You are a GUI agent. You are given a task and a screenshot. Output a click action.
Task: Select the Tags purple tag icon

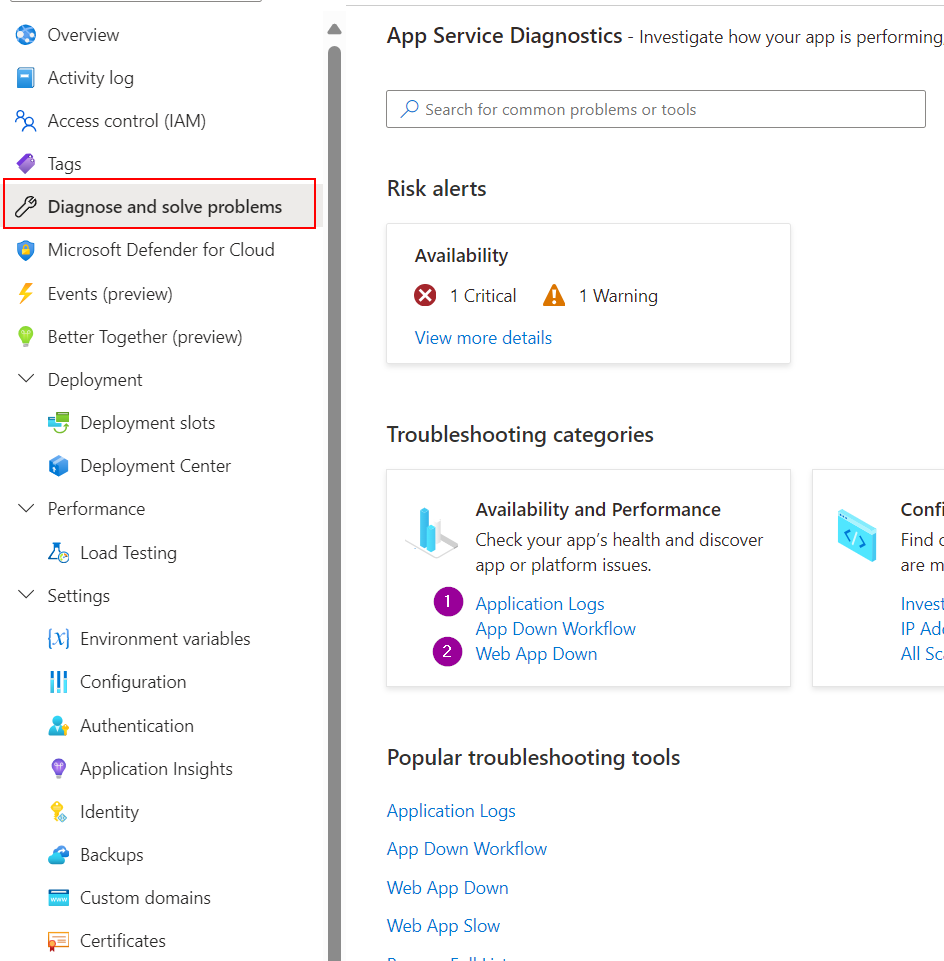click(x=26, y=164)
